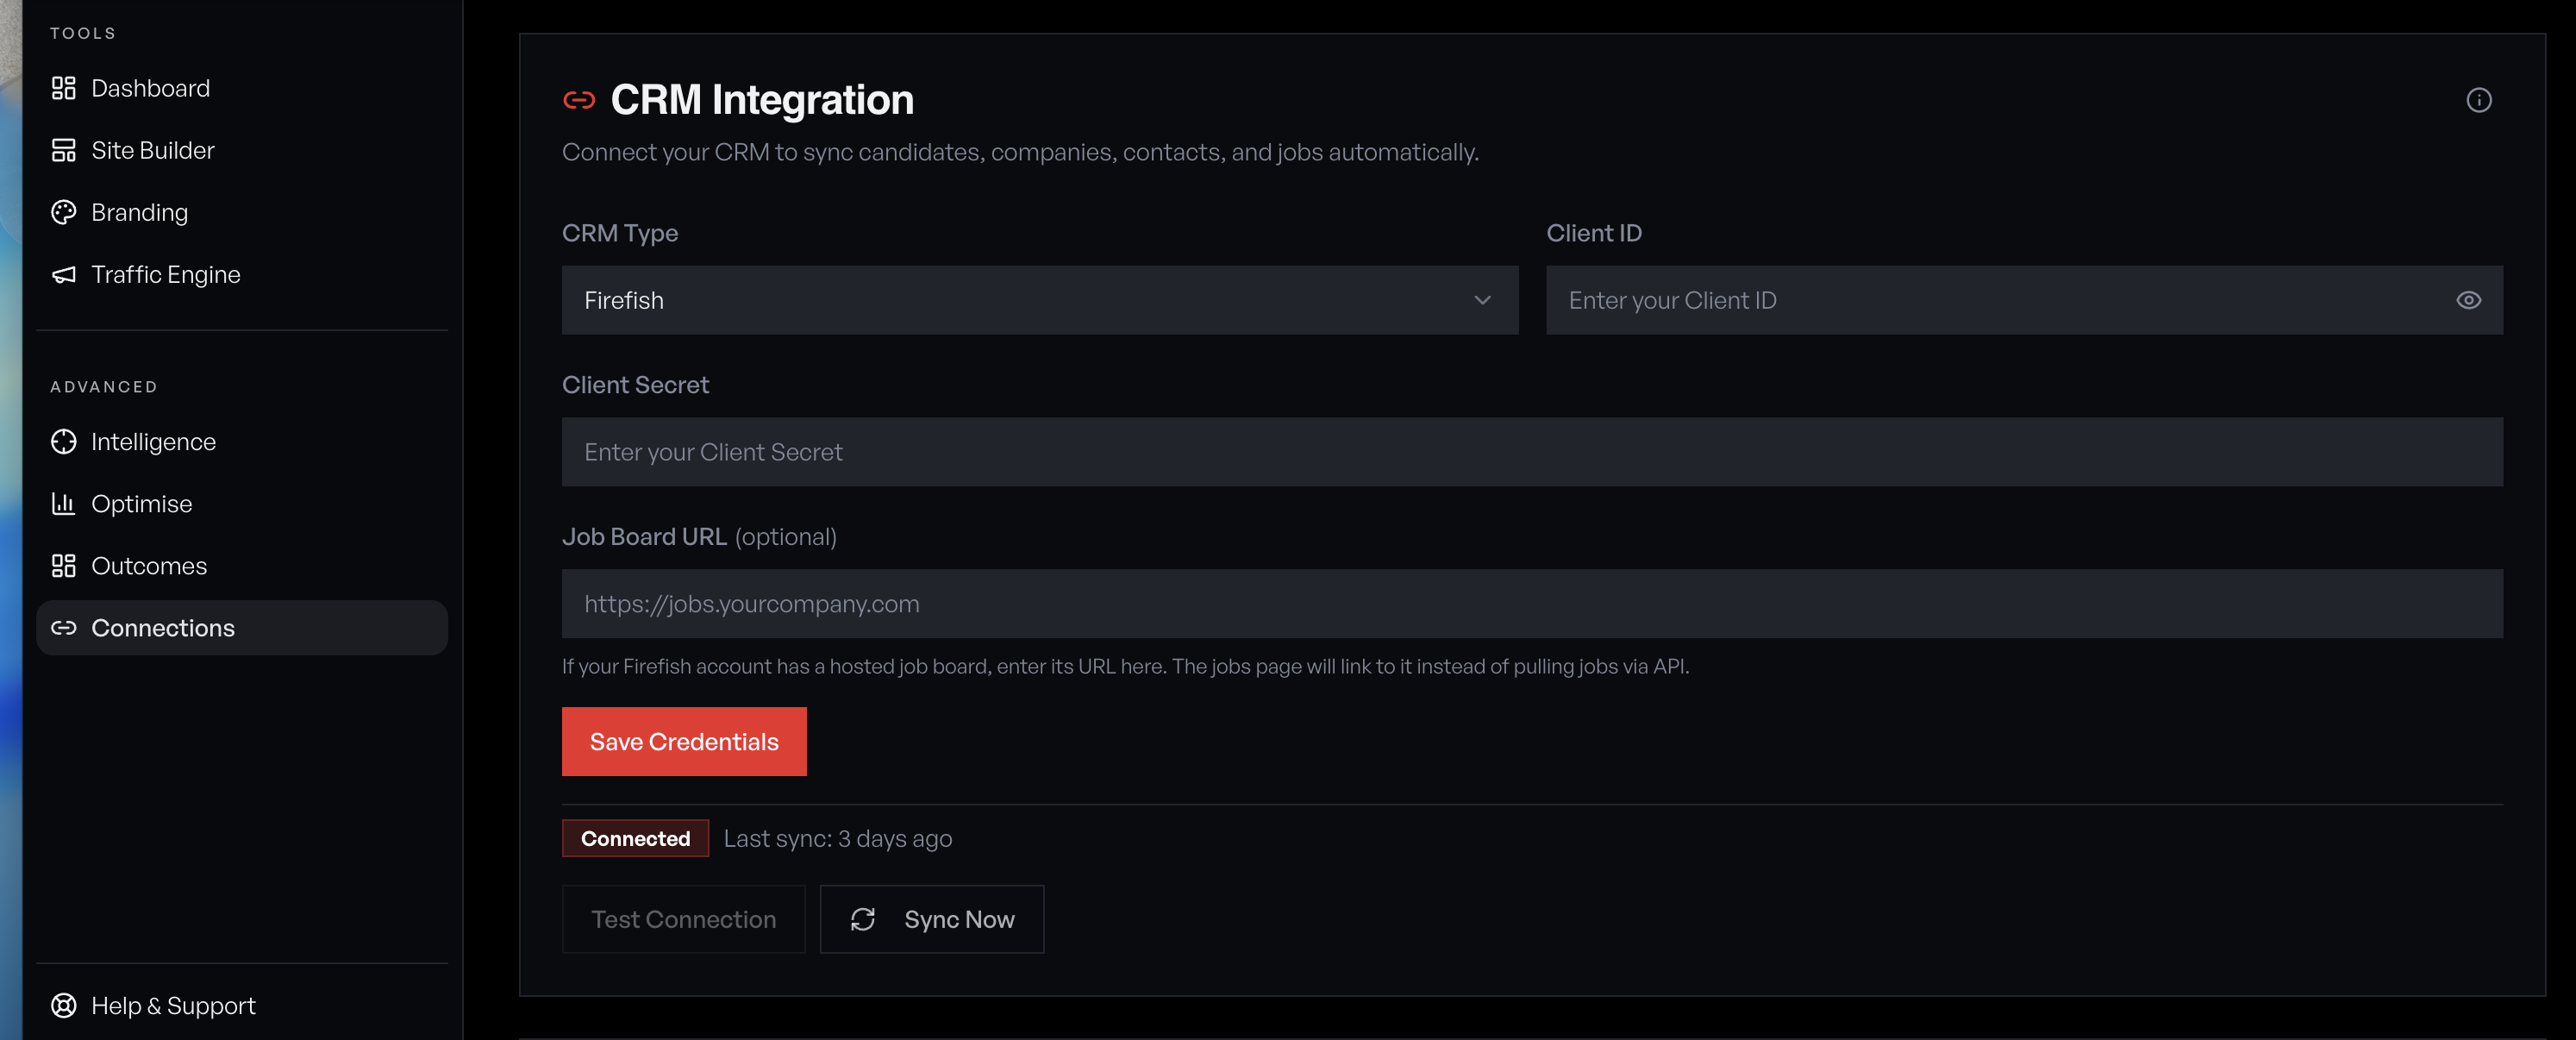Toggle Client ID visibility with the eye icon
The height and width of the screenshot is (1040, 2576).
click(x=2469, y=300)
